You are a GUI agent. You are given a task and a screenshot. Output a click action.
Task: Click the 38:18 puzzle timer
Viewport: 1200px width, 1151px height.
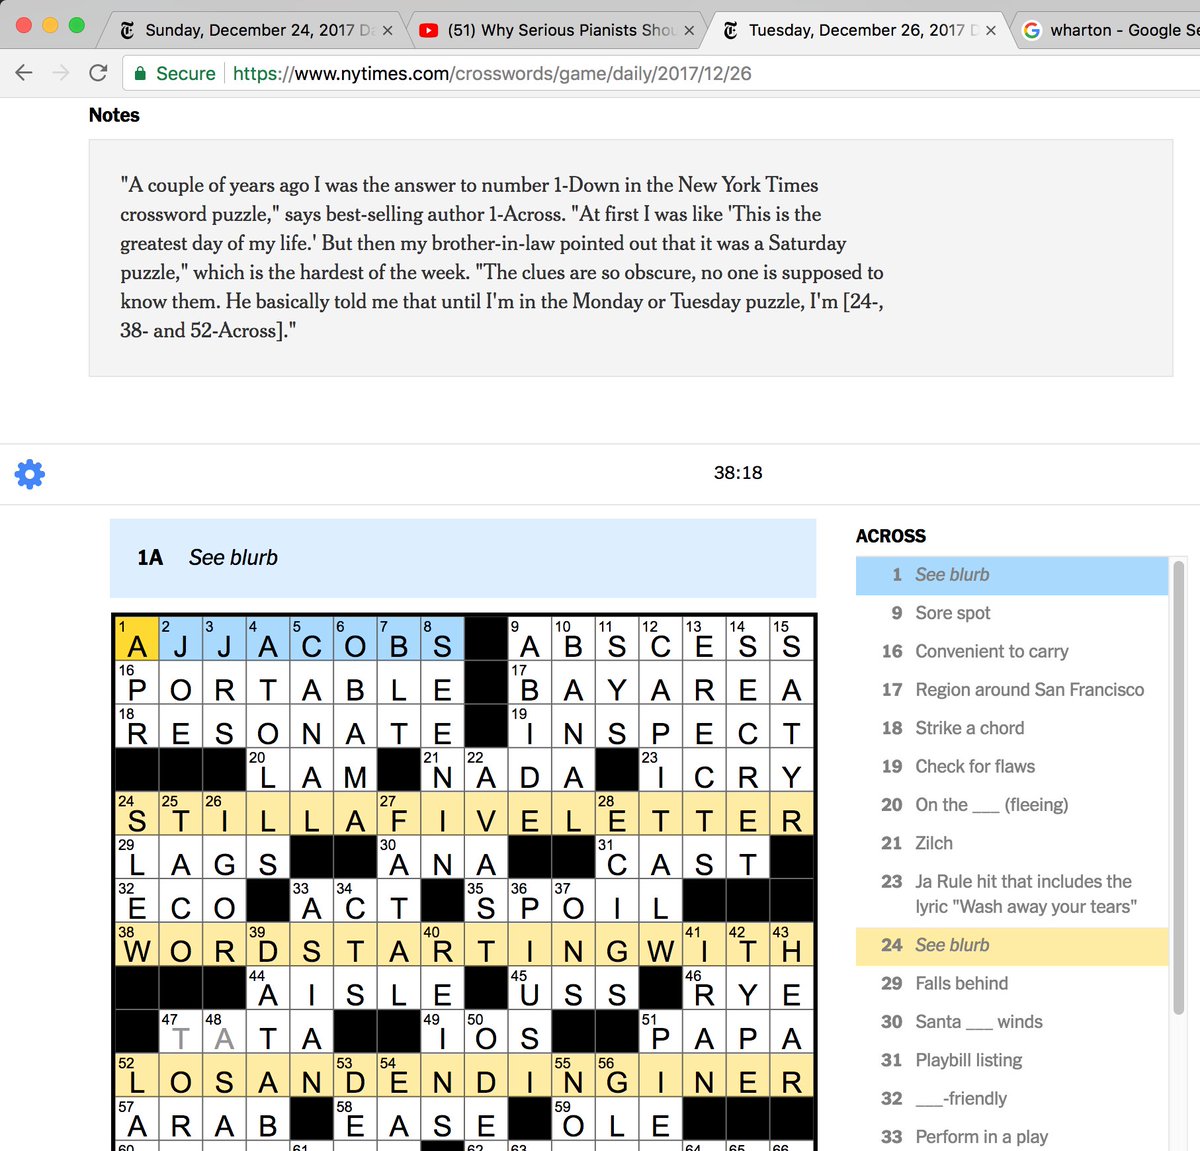738,473
